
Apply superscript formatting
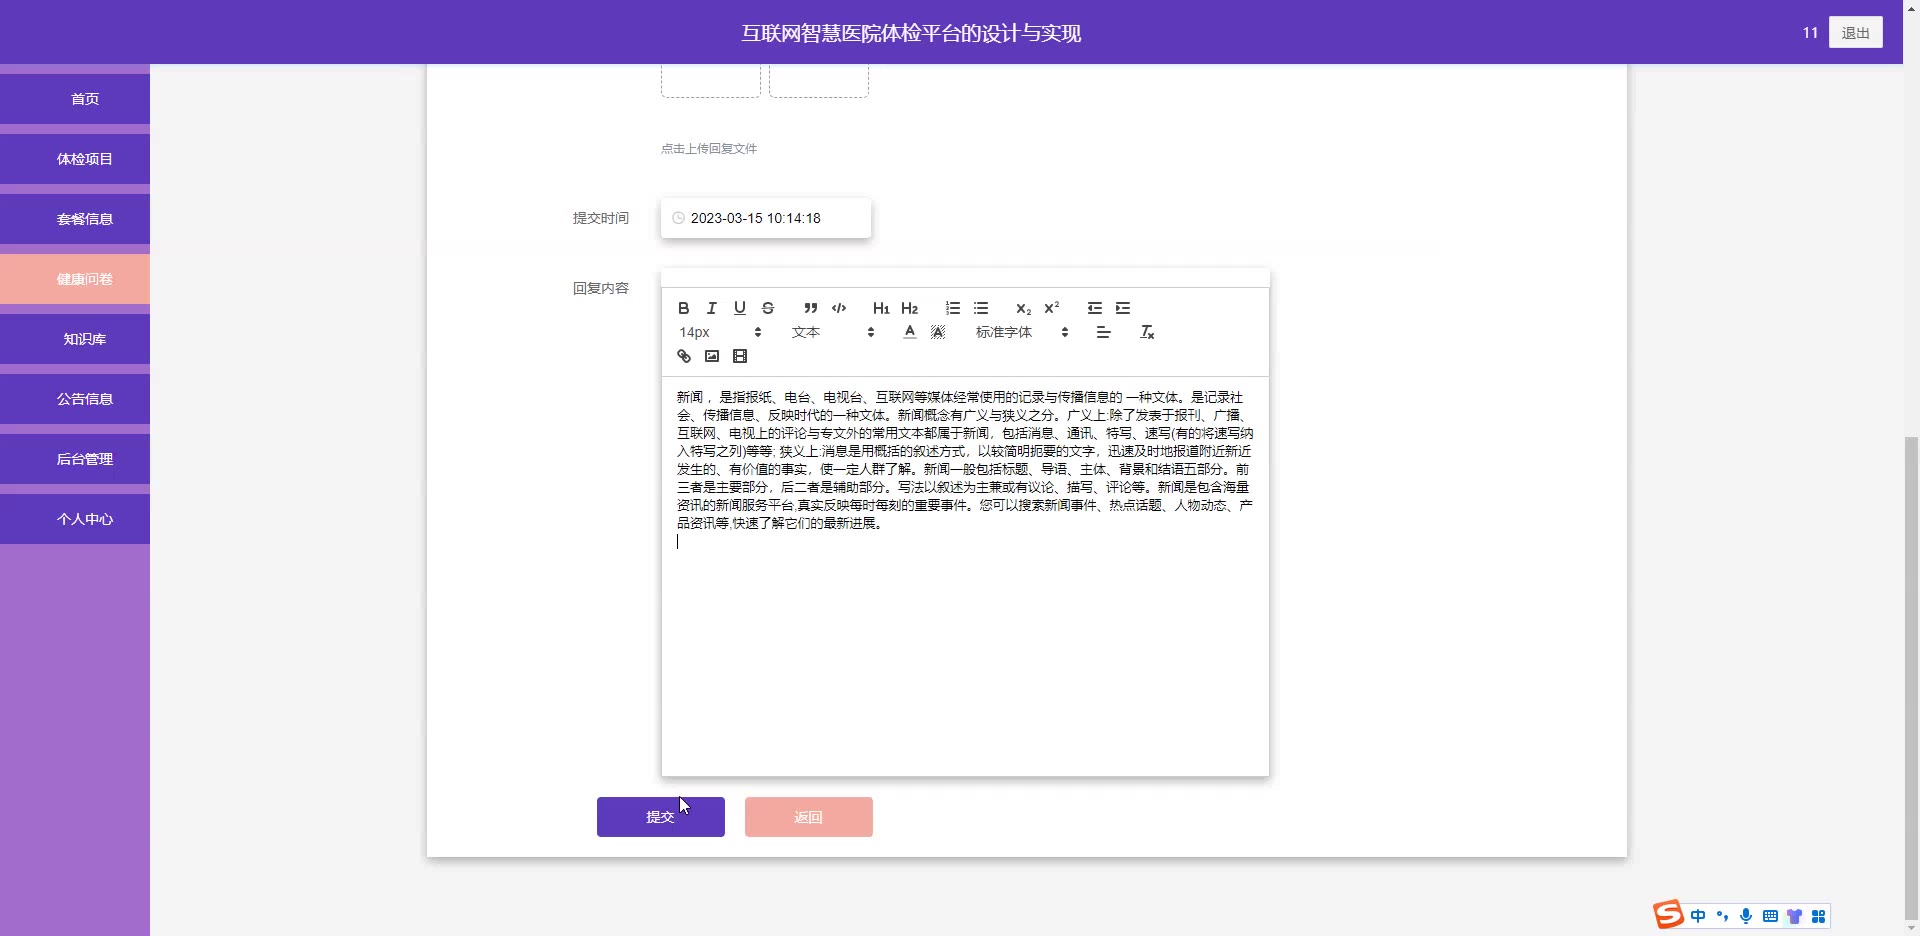pos(1051,308)
